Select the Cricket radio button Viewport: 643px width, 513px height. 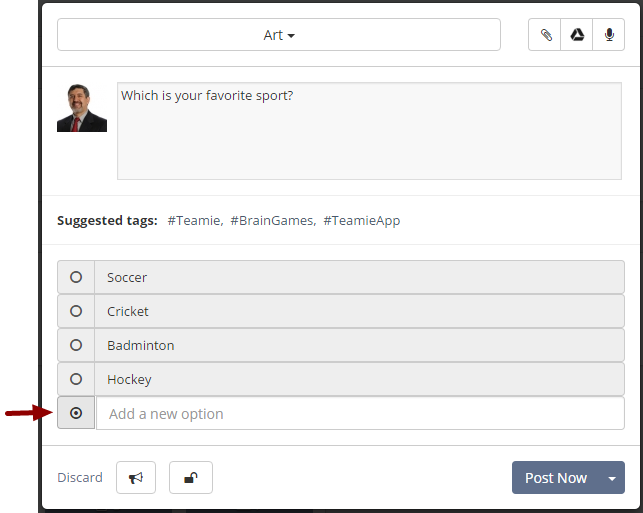(x=76, y=311)
